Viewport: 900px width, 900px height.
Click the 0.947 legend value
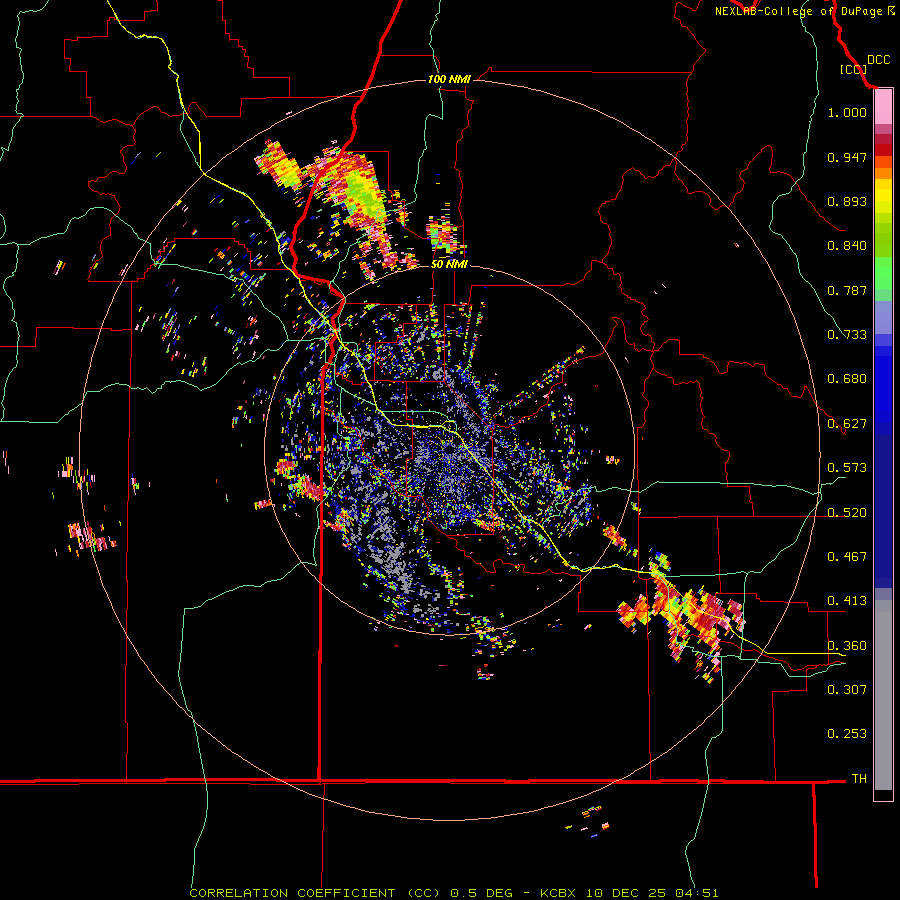point(847,157)
